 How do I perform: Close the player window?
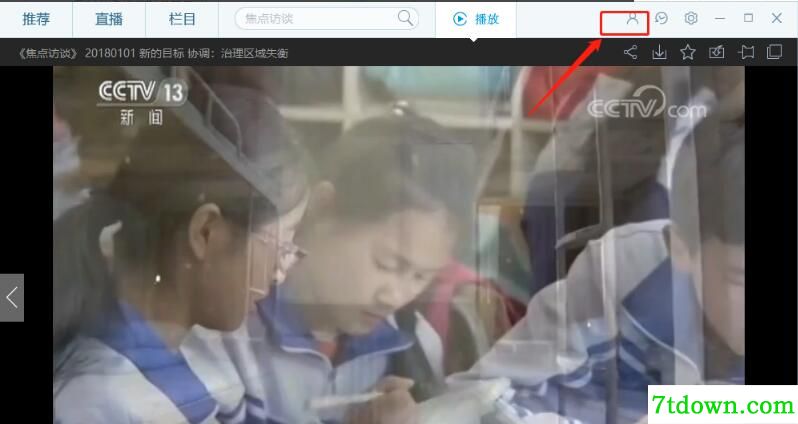point(777,18)
